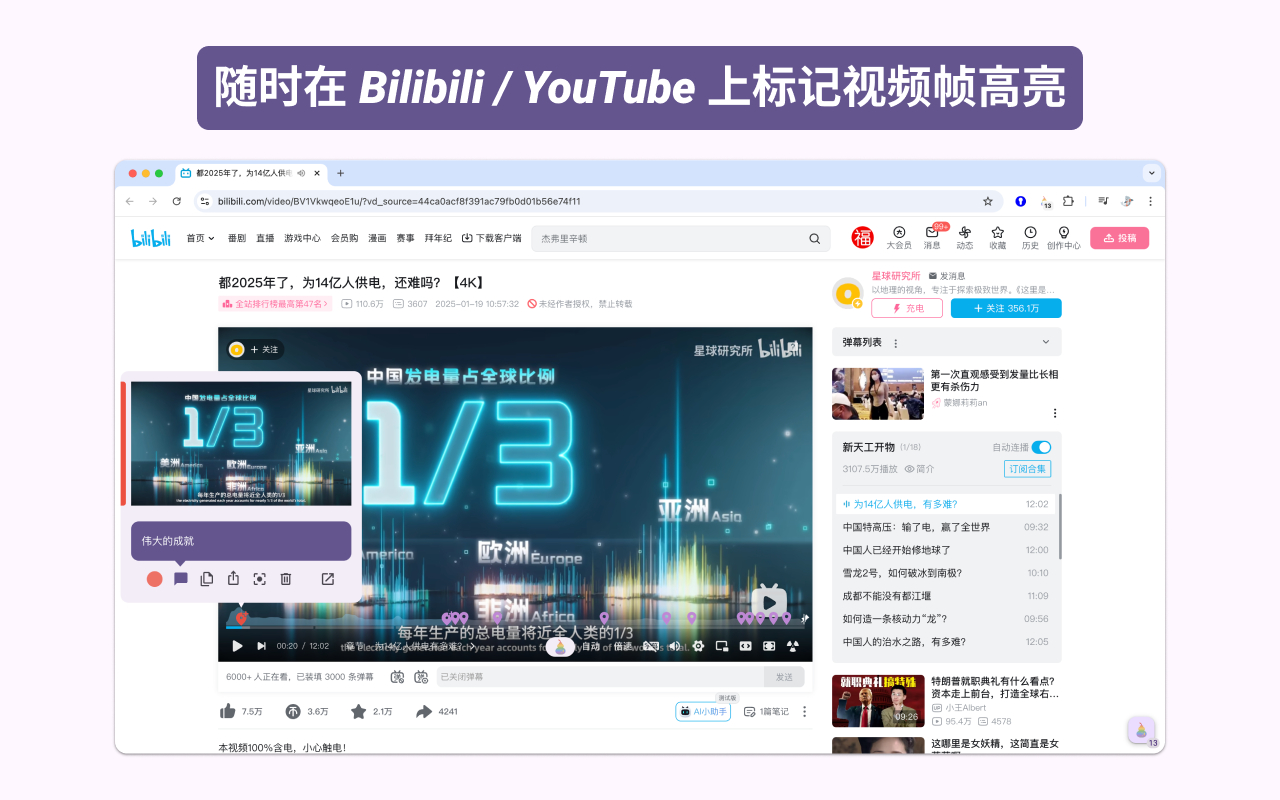The image size is (1280, 800).
Task: Send a message via 发消息 link
Action: point(947,275)
